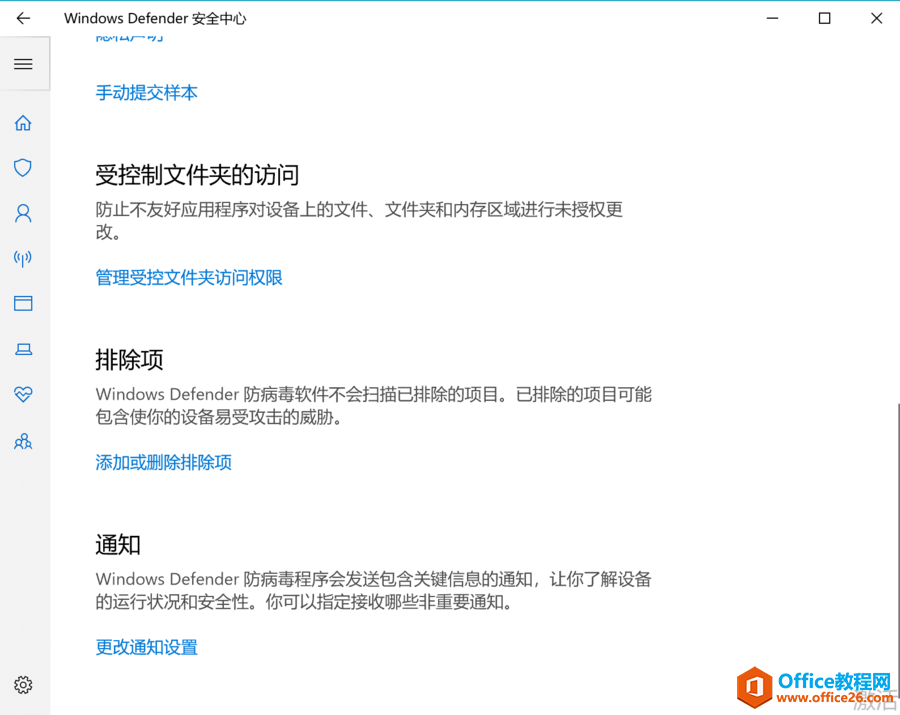
Task: Open Account protection person icon
Action: (23, 213)
